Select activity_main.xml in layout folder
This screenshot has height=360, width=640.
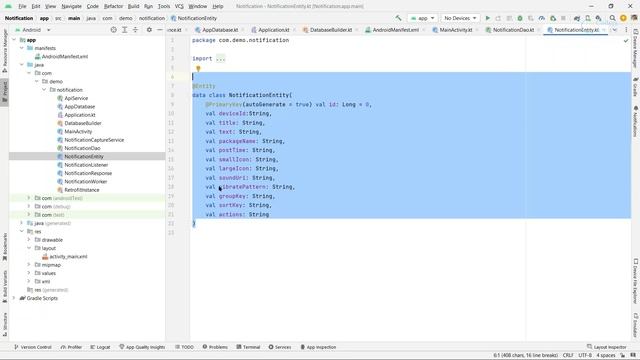[68, 256]
